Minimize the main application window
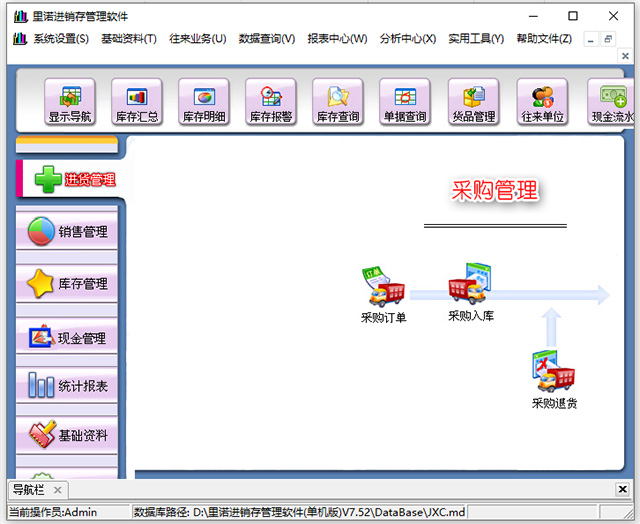 tap(533, 16)
